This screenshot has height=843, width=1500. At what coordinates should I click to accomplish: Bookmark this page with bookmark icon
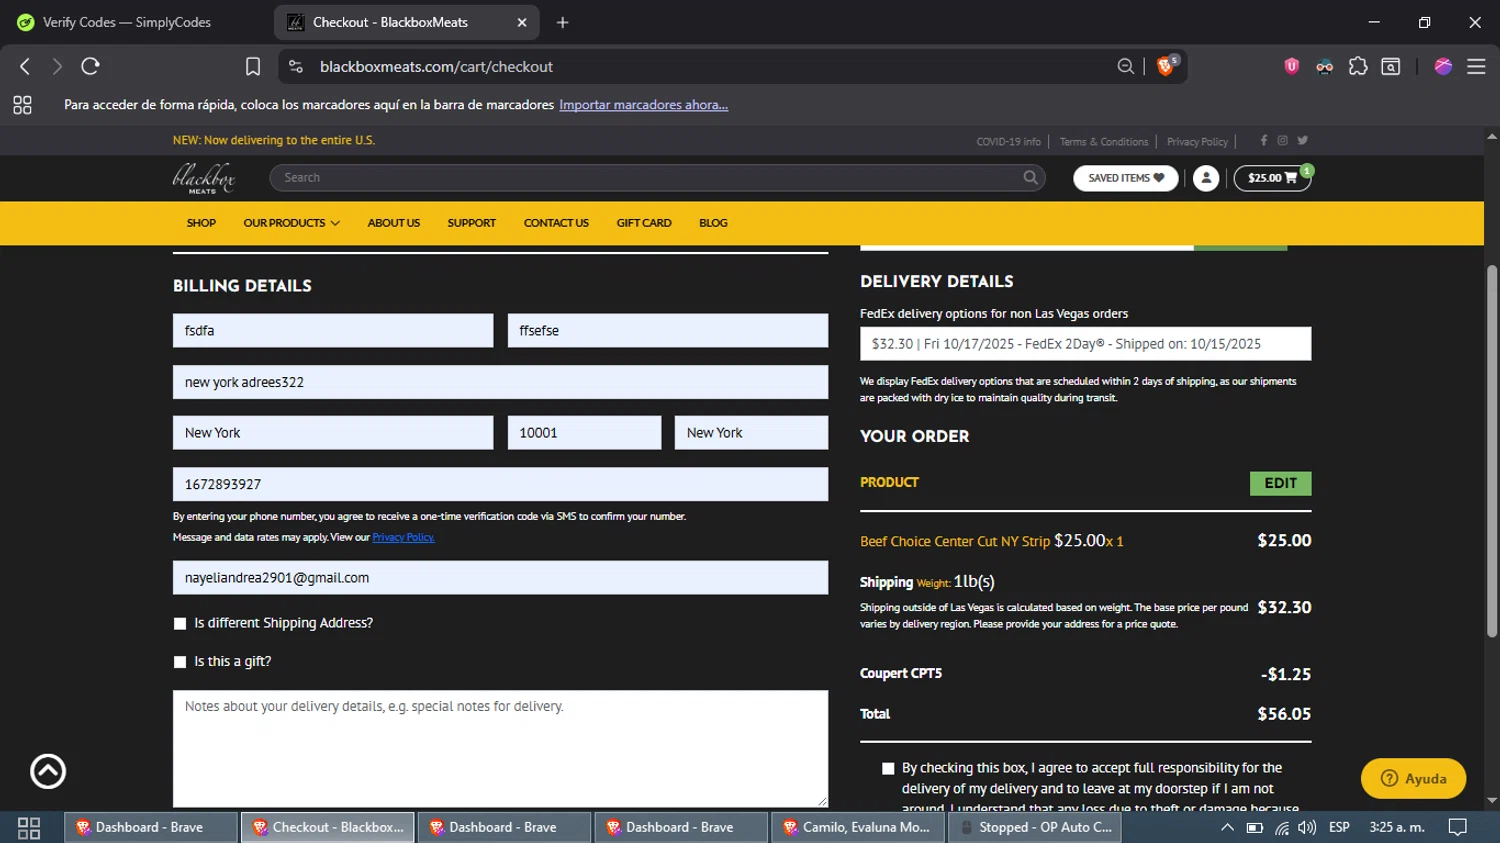click(253, 66)
